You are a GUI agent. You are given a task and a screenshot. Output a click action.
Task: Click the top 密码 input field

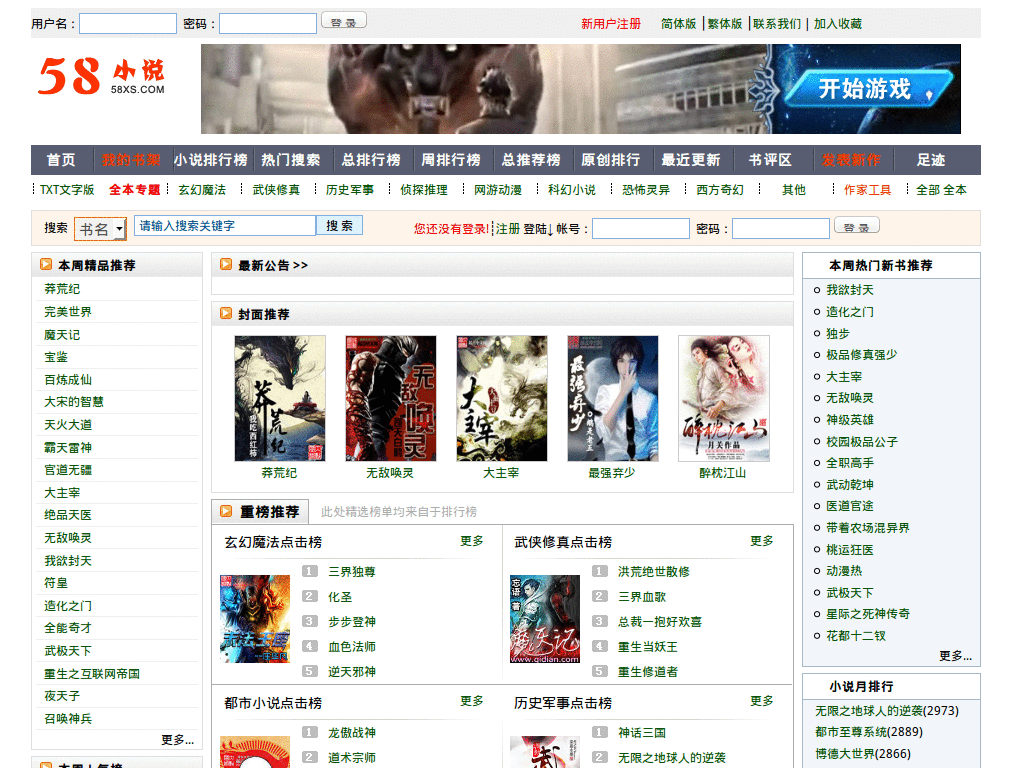click(x=268, y=24)
